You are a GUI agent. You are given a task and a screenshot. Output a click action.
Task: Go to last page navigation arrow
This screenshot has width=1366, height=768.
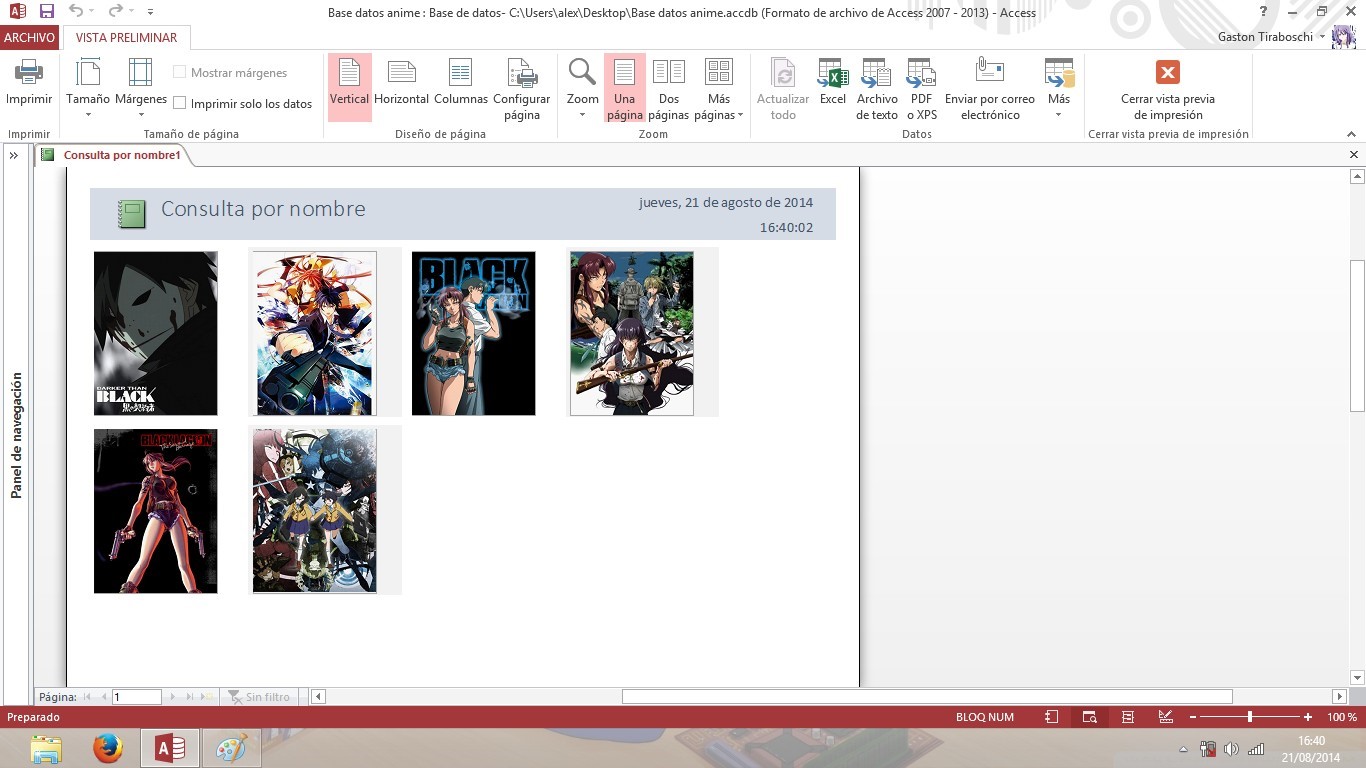(x=188, y=697)
